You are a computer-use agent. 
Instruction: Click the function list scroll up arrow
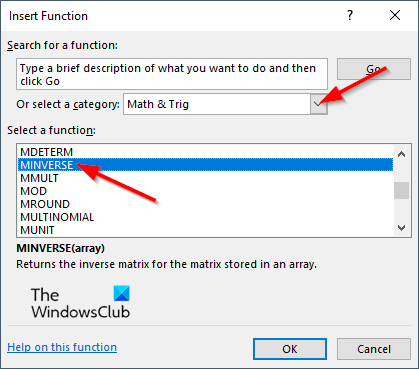point(401,154)
